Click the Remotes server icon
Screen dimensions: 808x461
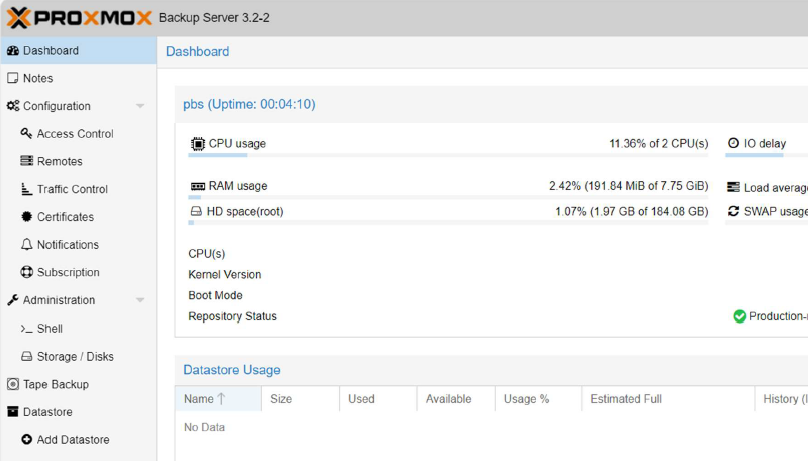[x=26, y=161]
